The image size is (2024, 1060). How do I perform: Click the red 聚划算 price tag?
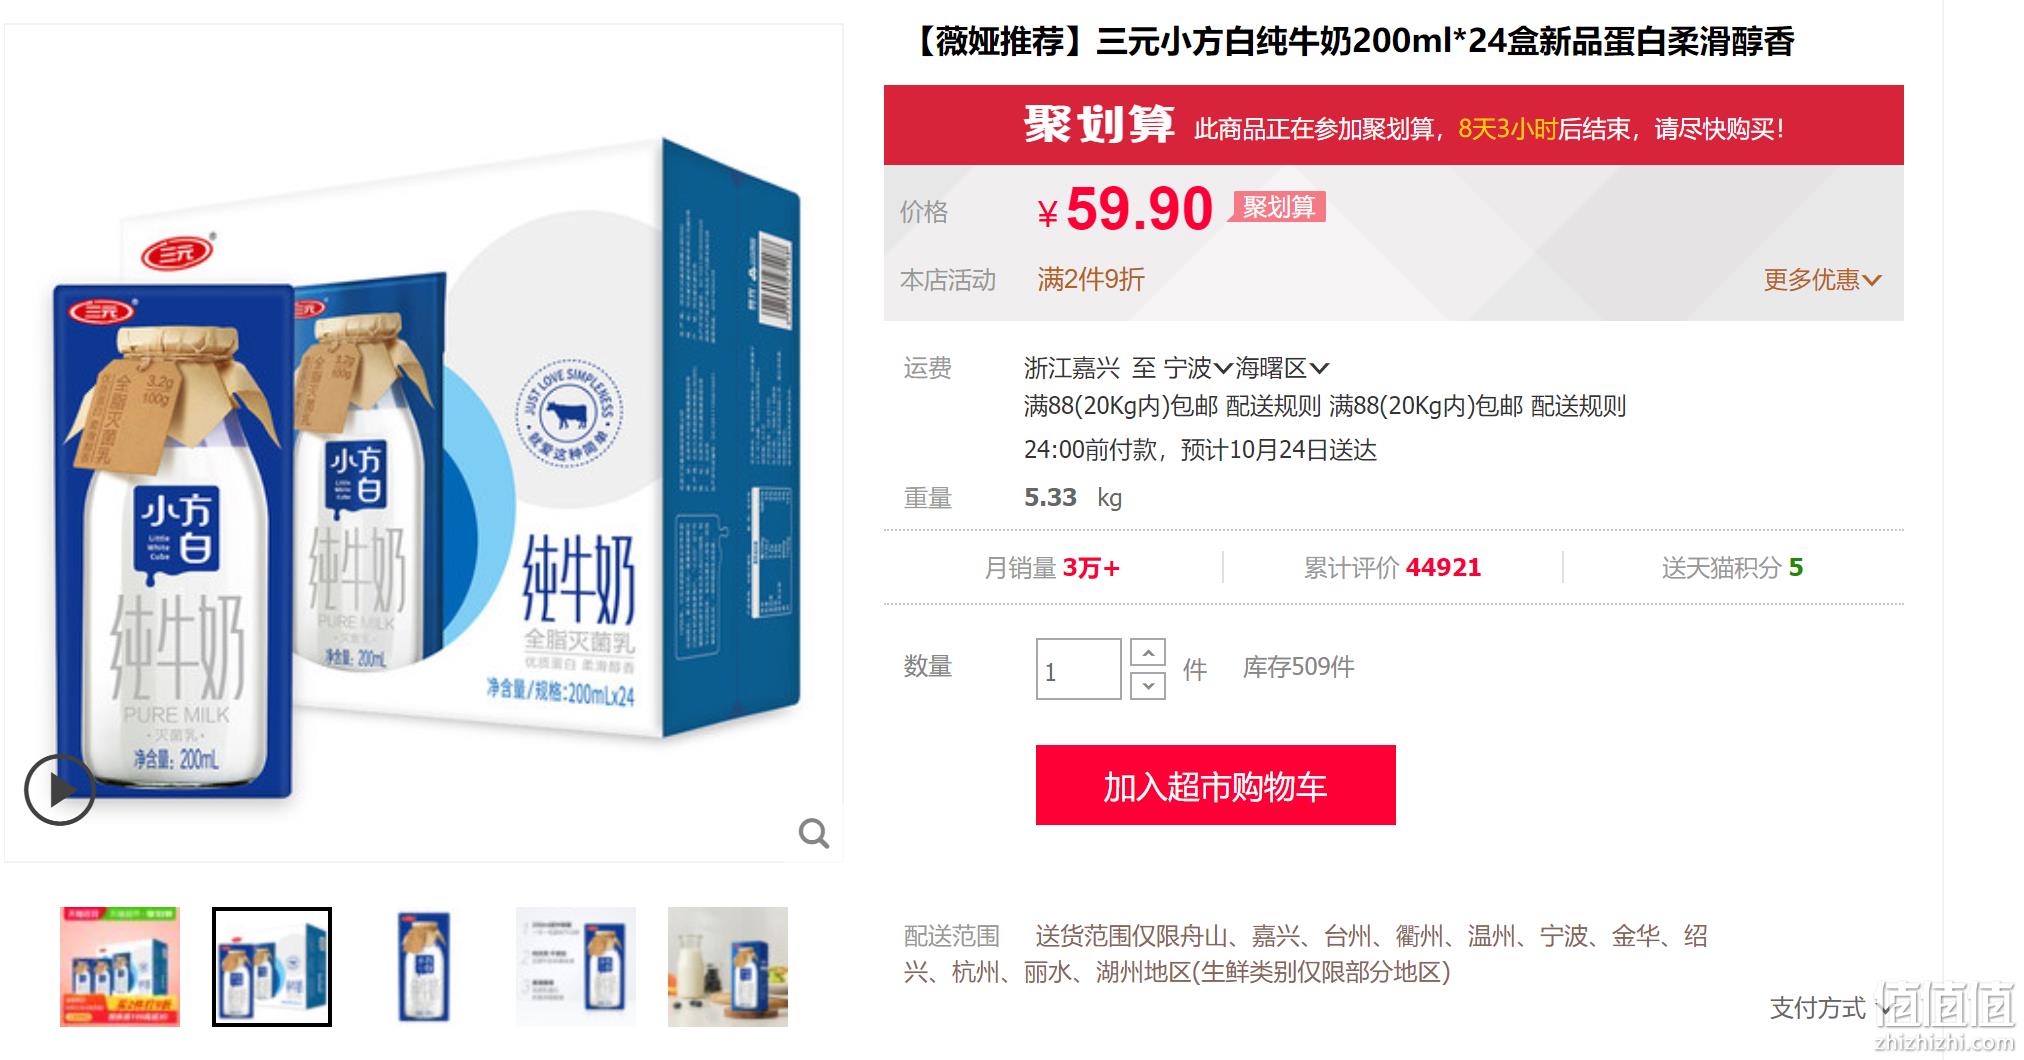pos(1278,207)
